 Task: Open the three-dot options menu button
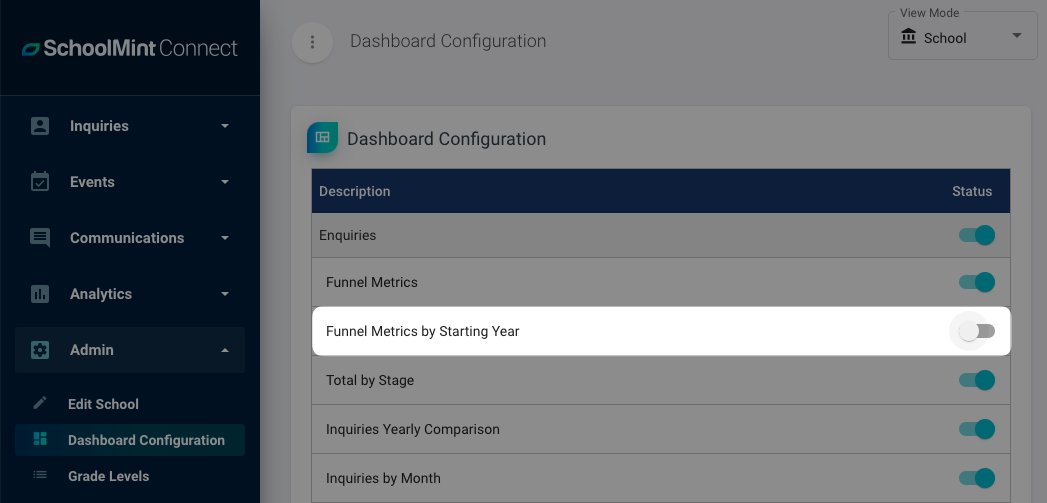click(312, 42)
